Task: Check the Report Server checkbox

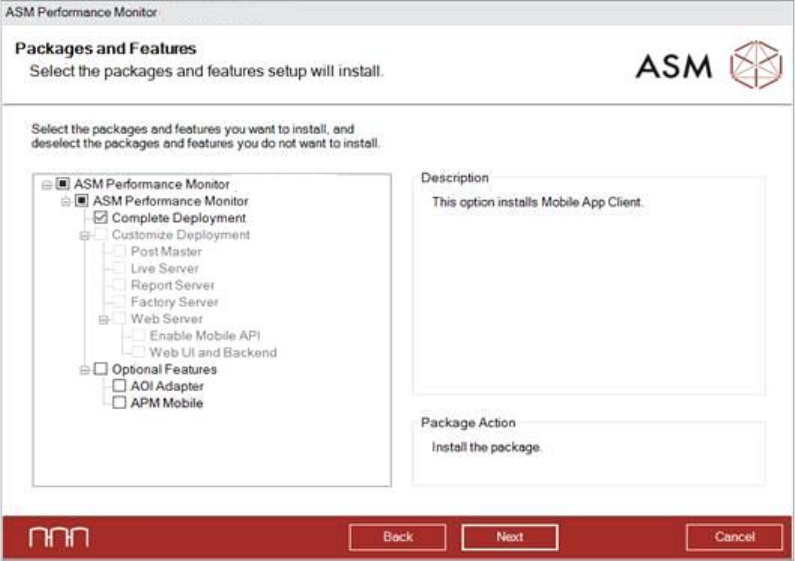Action: [x=119, y=285]
